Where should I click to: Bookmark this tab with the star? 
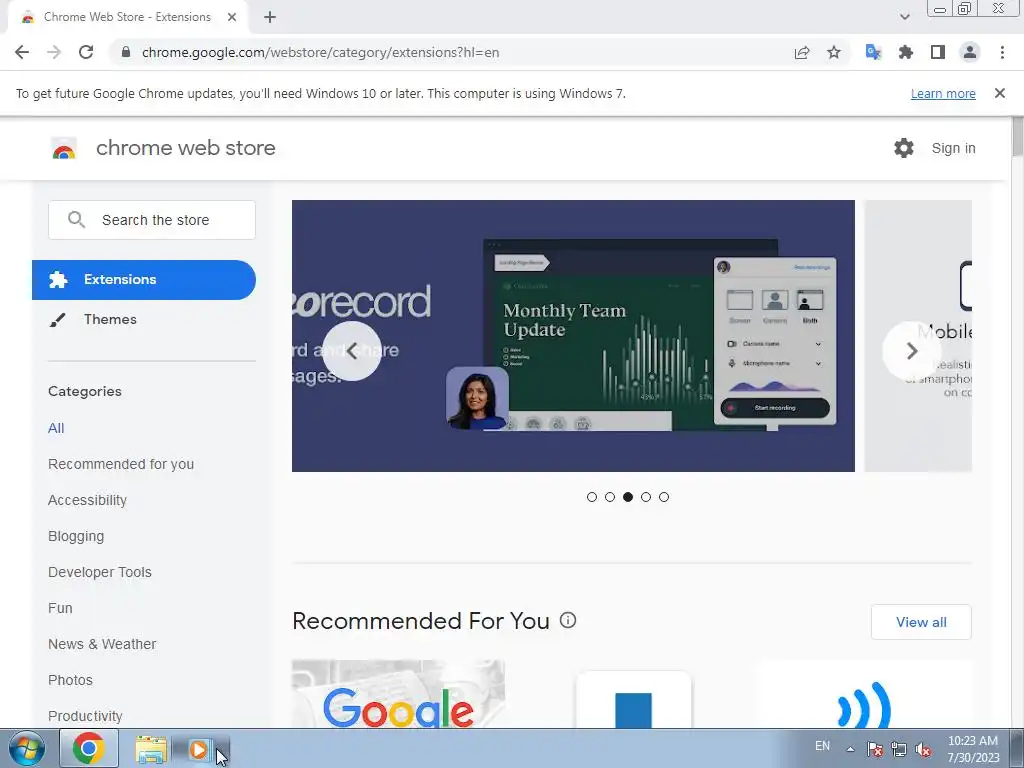(x=834, y=52)
